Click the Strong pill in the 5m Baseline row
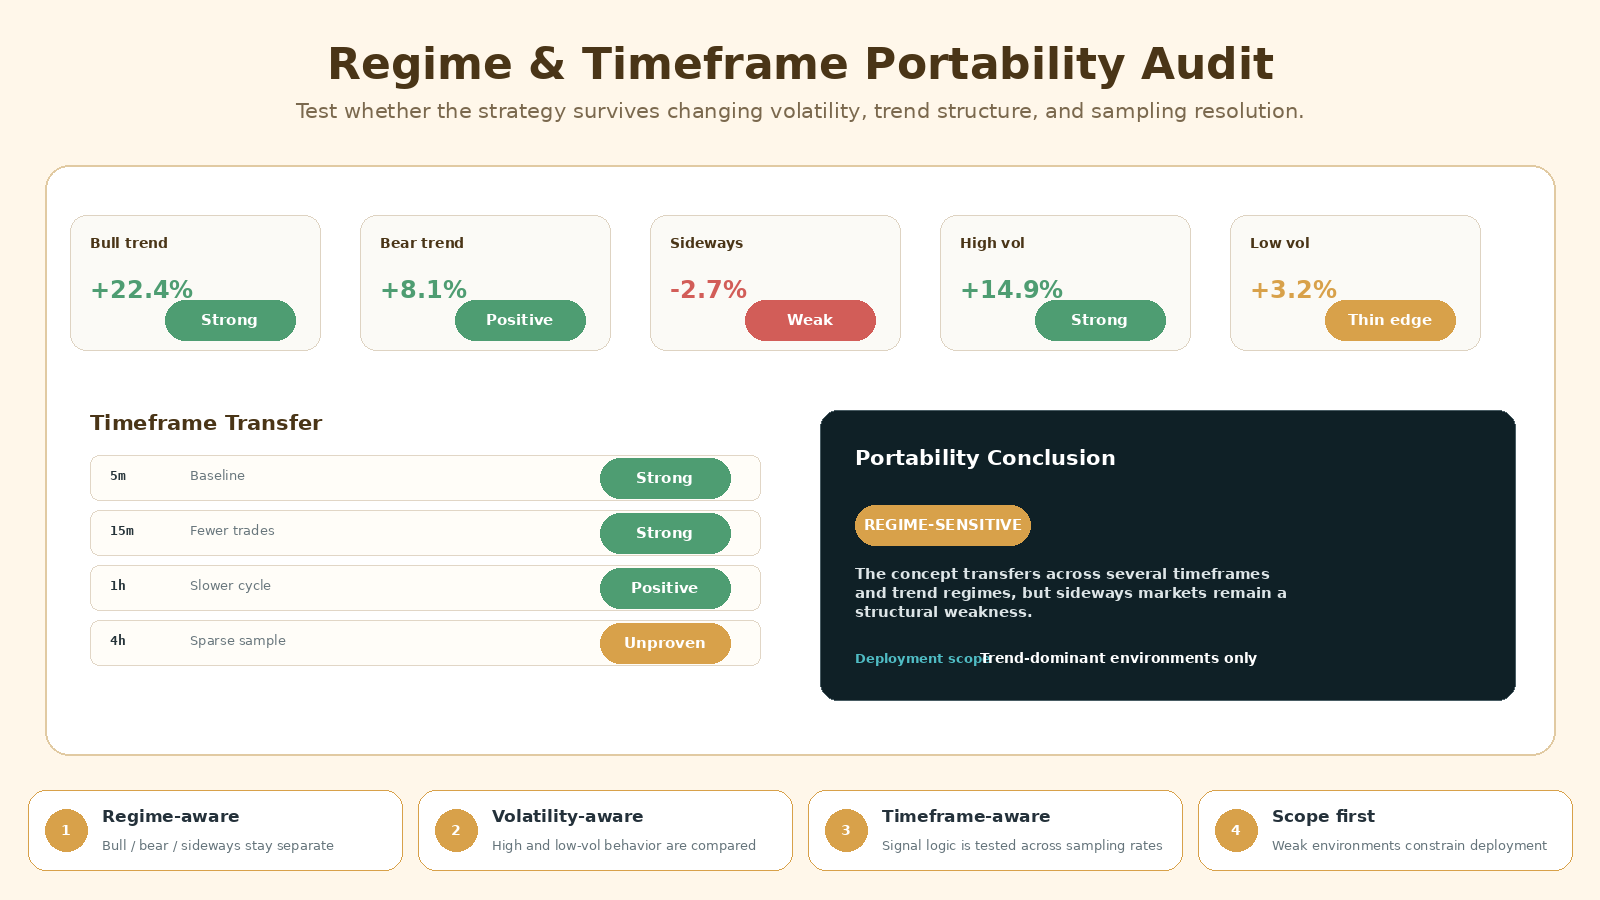The height and width of the screenshot is (900, 1600). 665,478
